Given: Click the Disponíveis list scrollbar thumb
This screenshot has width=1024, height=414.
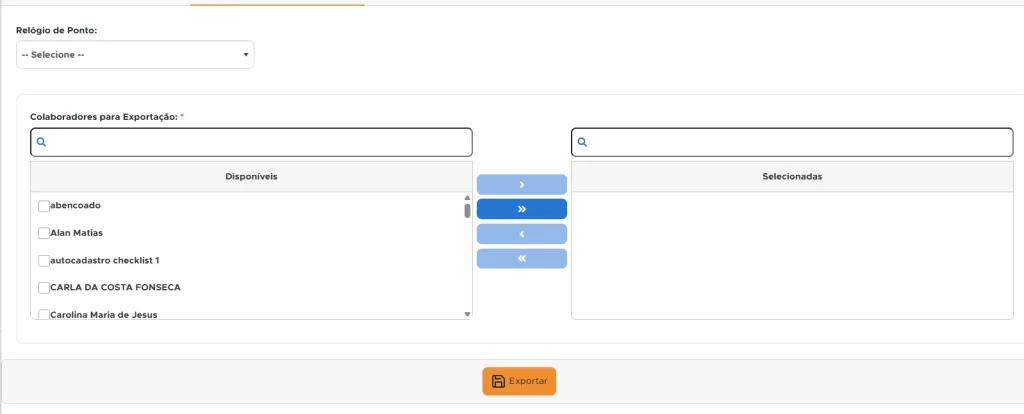Looking at the screenshot, I should 467,210.
